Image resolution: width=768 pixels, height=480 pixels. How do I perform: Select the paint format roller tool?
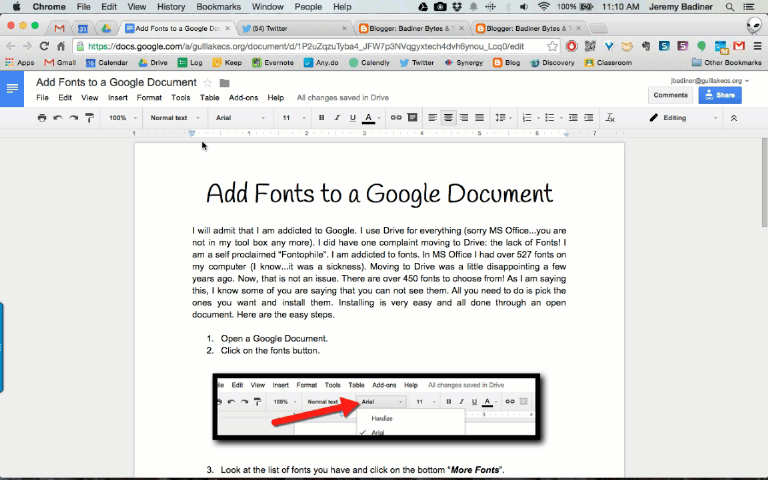[x=89, y=118]
